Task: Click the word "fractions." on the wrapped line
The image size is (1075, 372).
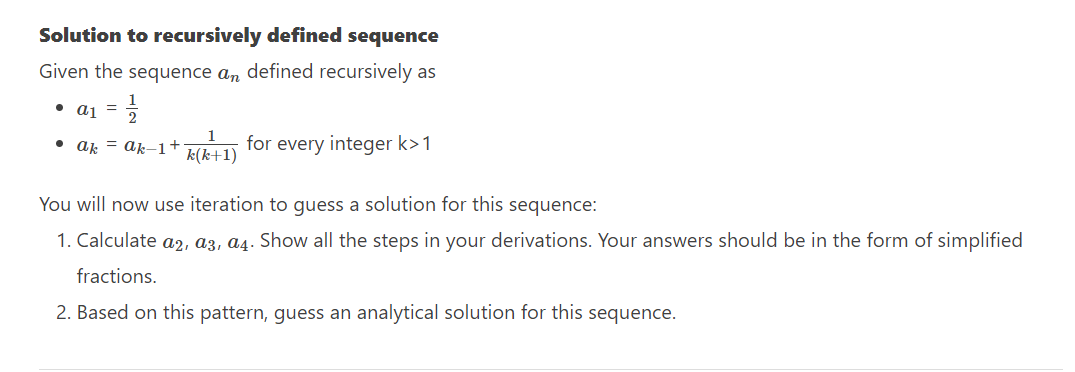Action: (x=117, y=277)
